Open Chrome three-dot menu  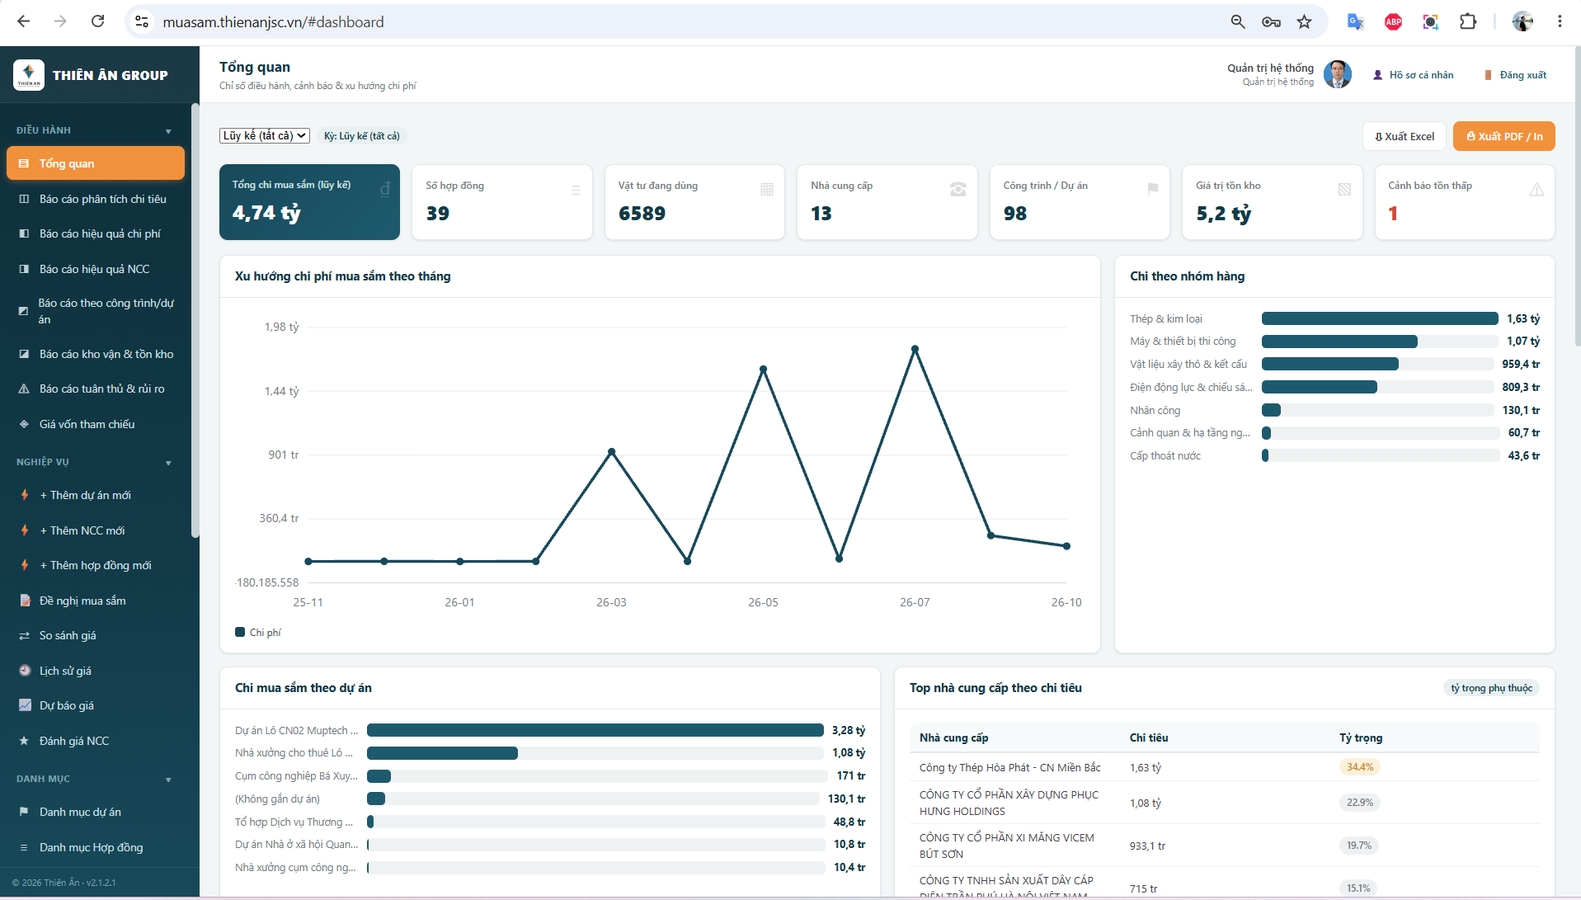(x=1559, y=21)
